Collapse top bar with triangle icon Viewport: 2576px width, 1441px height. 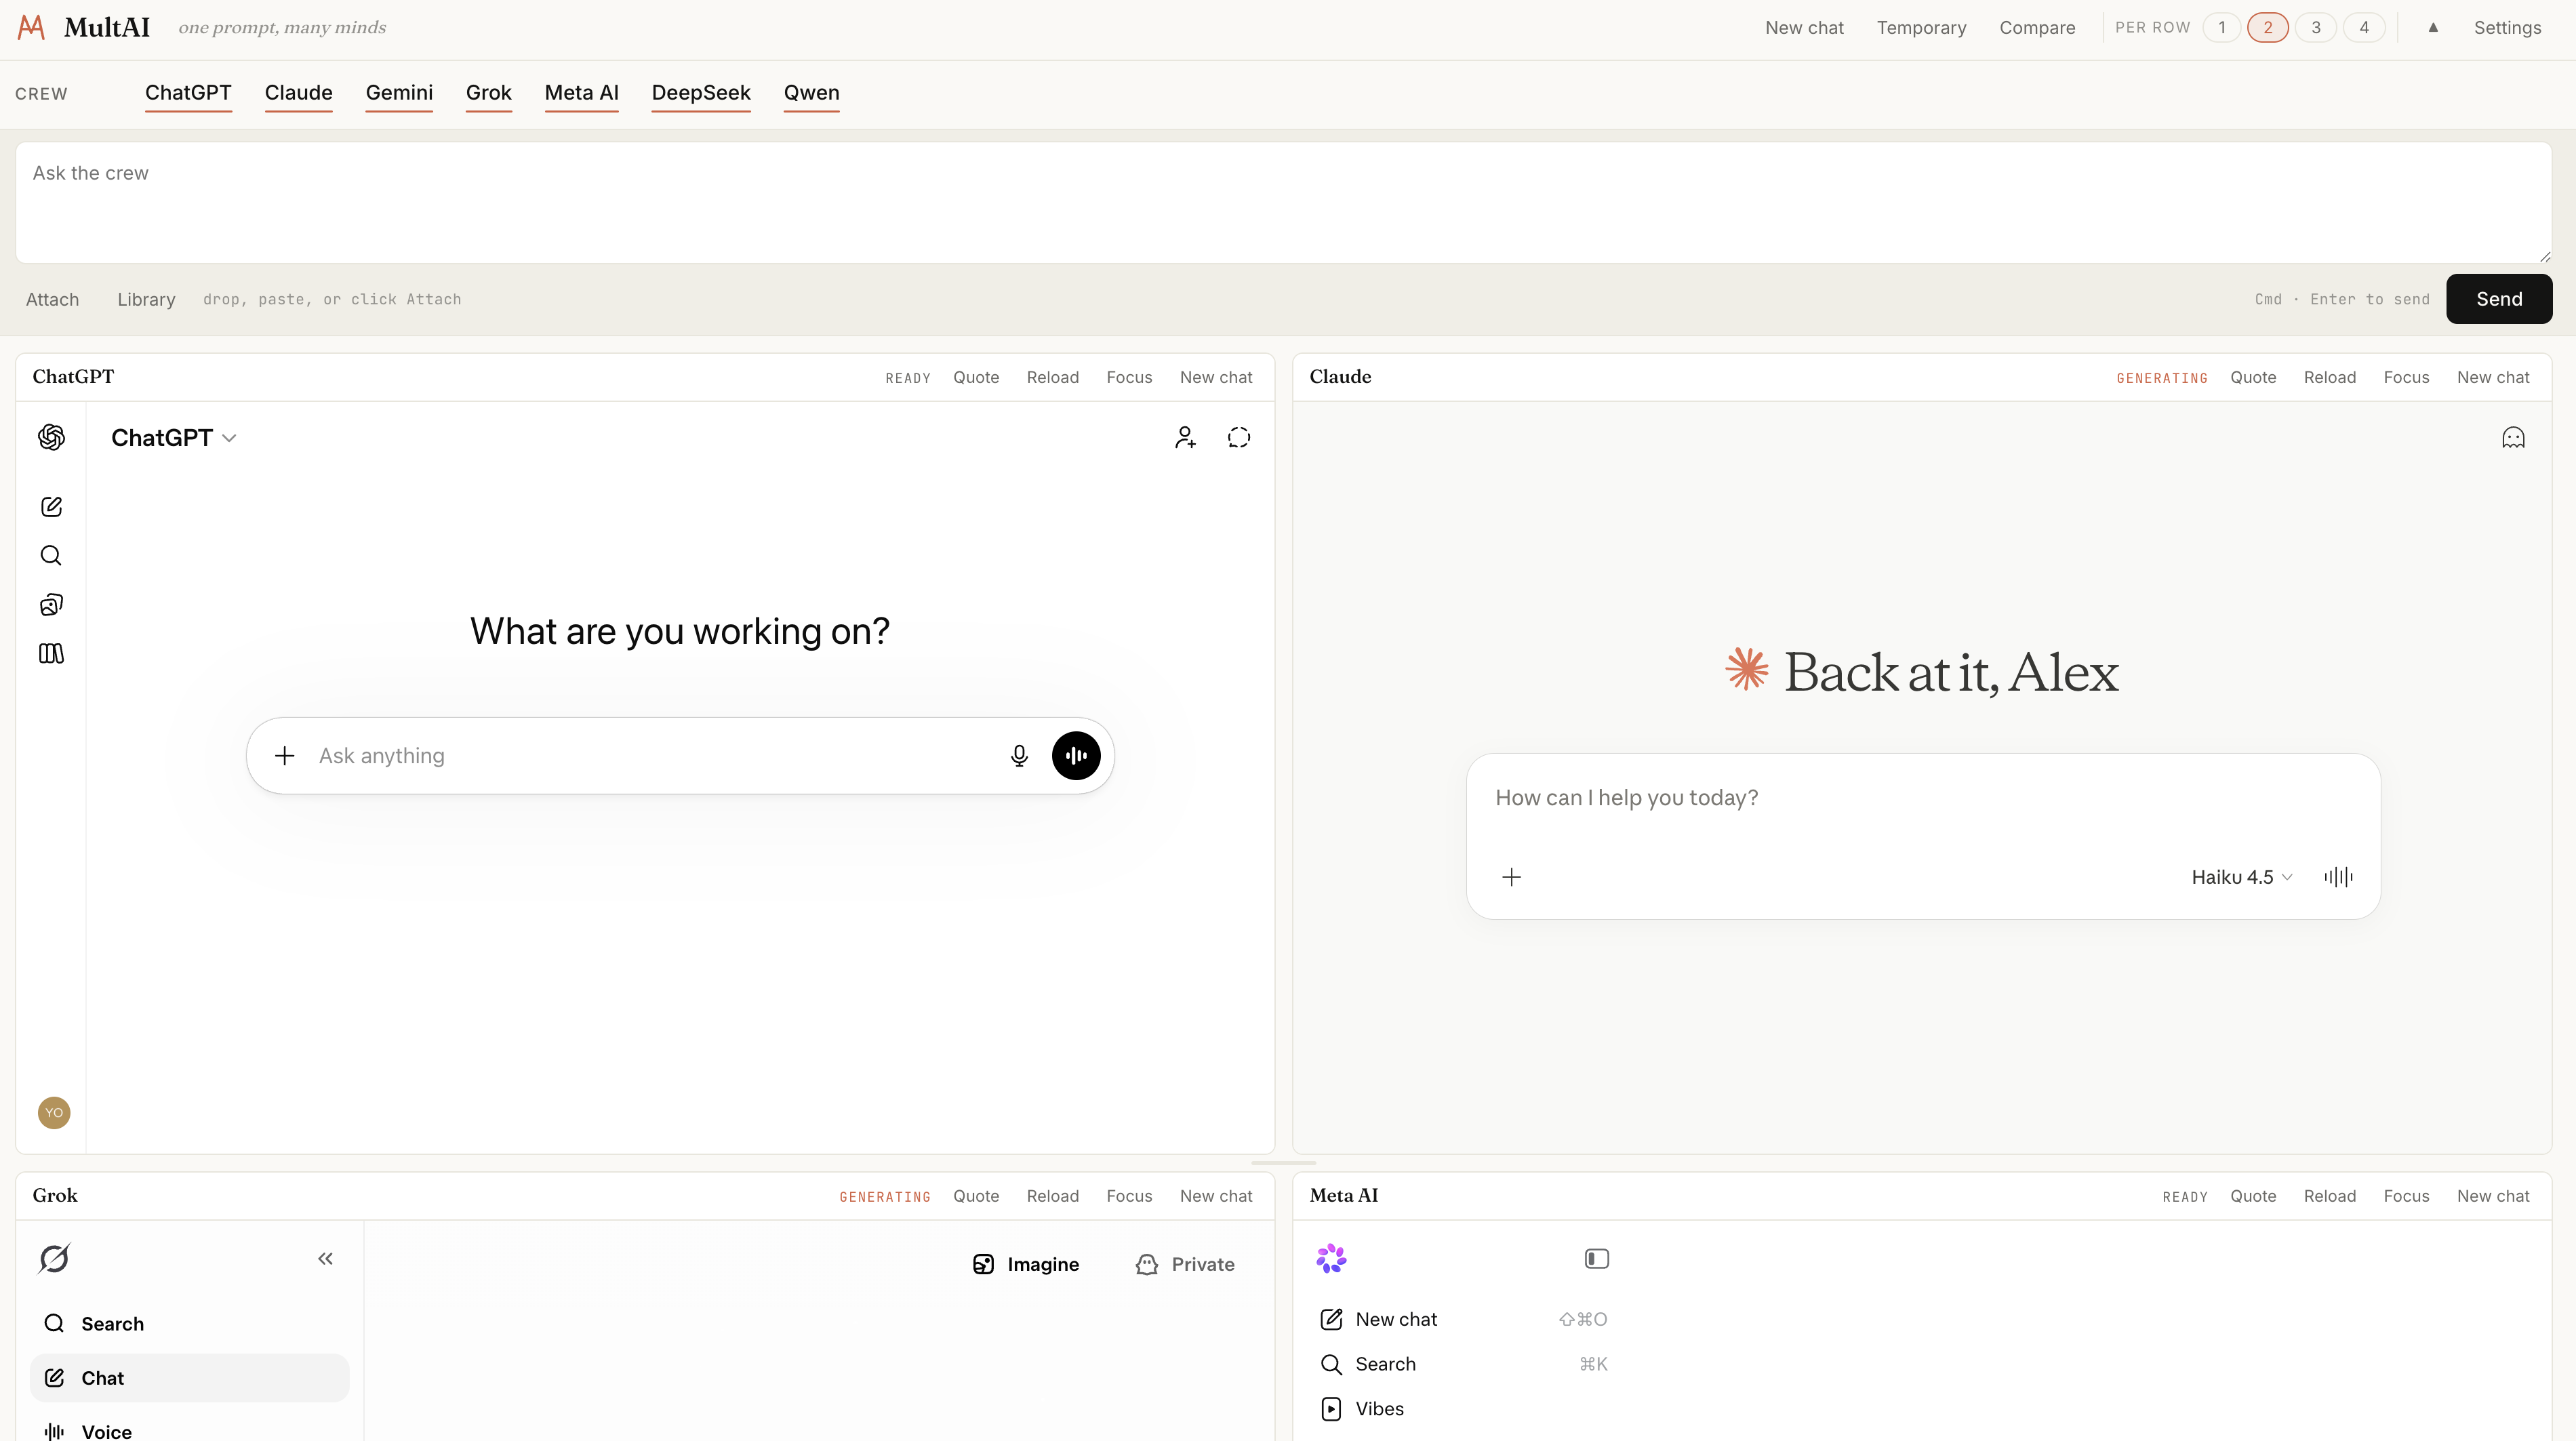[2433, 27]
